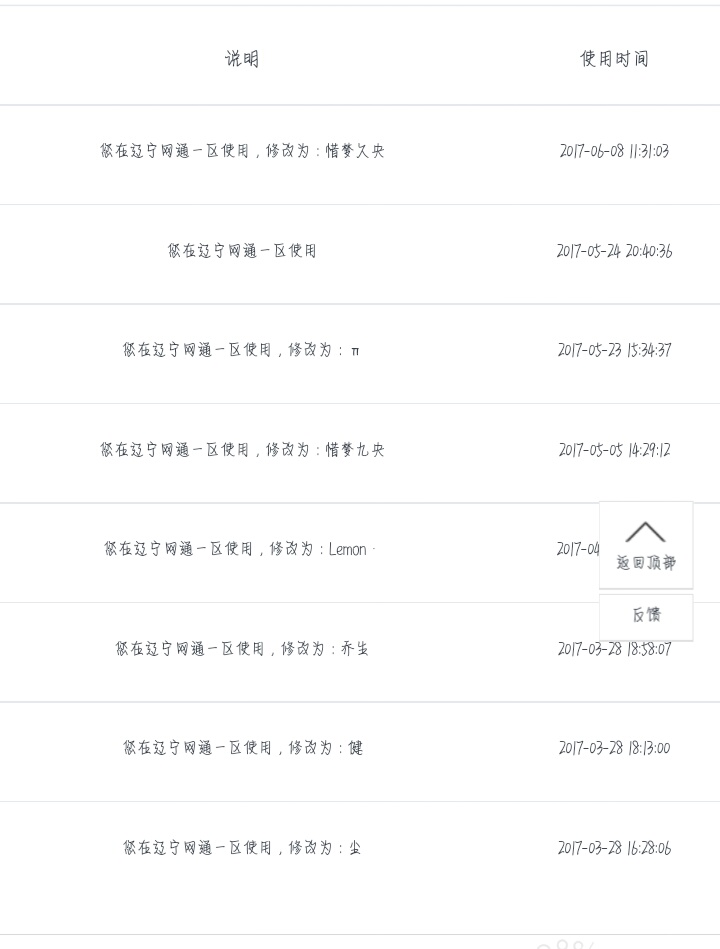
Task: Click the 返回顶部 text label
Action: click(646, 563)
